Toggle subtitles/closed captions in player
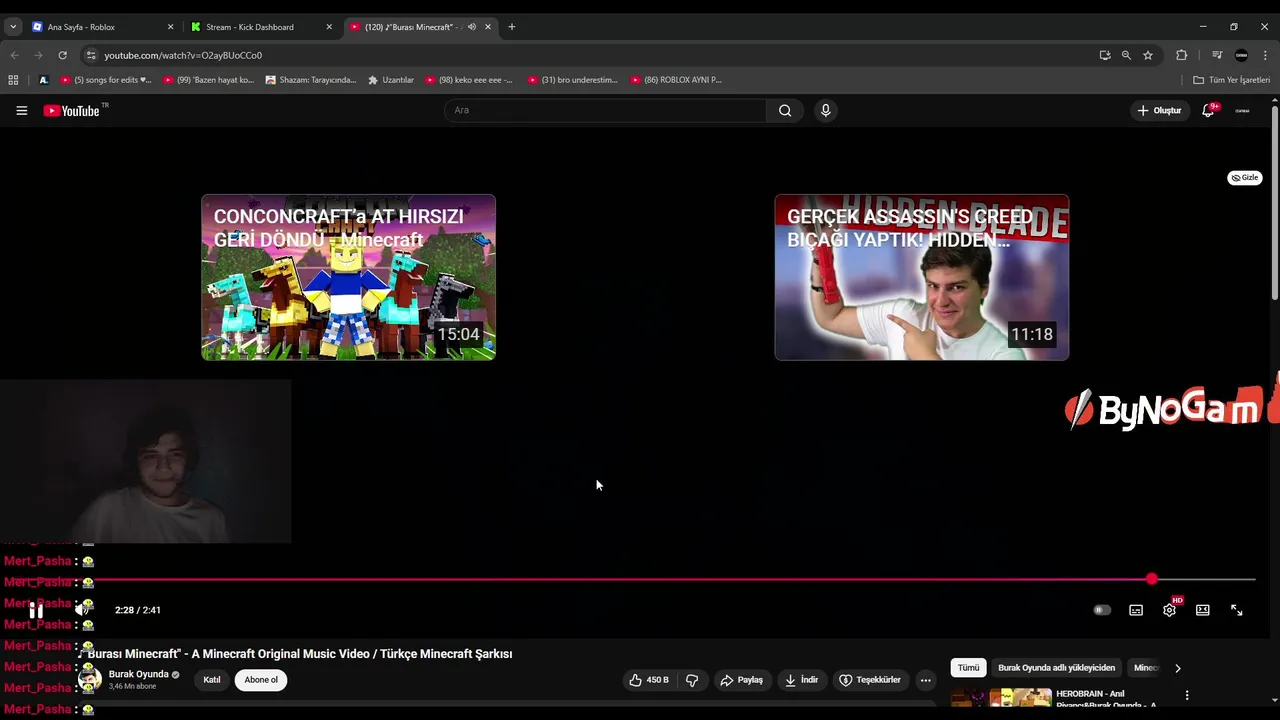1280x720 pixels. [x=1136, y=610]
